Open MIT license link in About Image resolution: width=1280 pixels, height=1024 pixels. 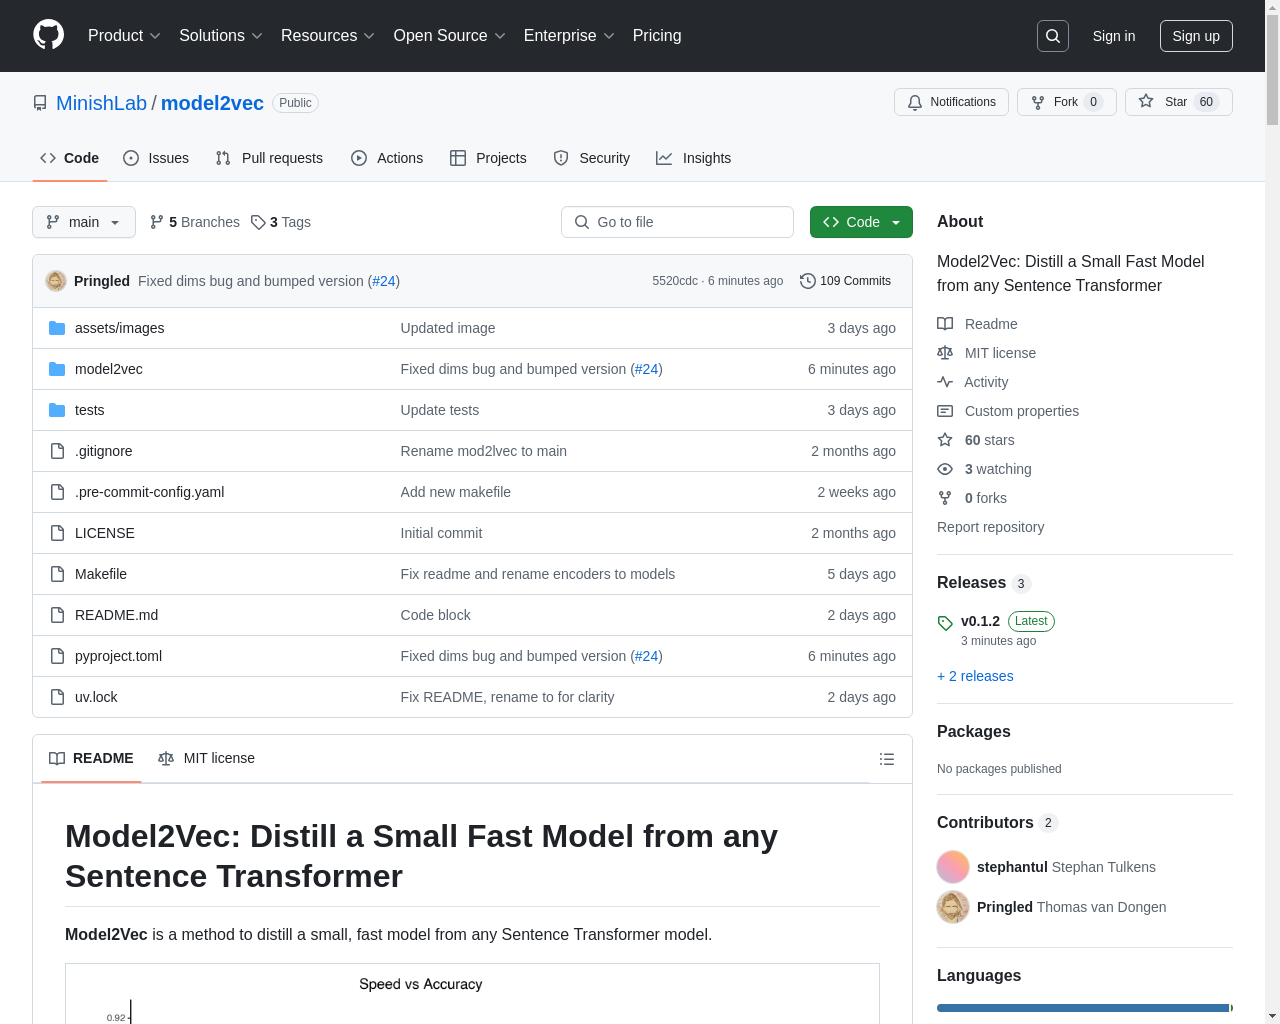tap(1000, 353)
